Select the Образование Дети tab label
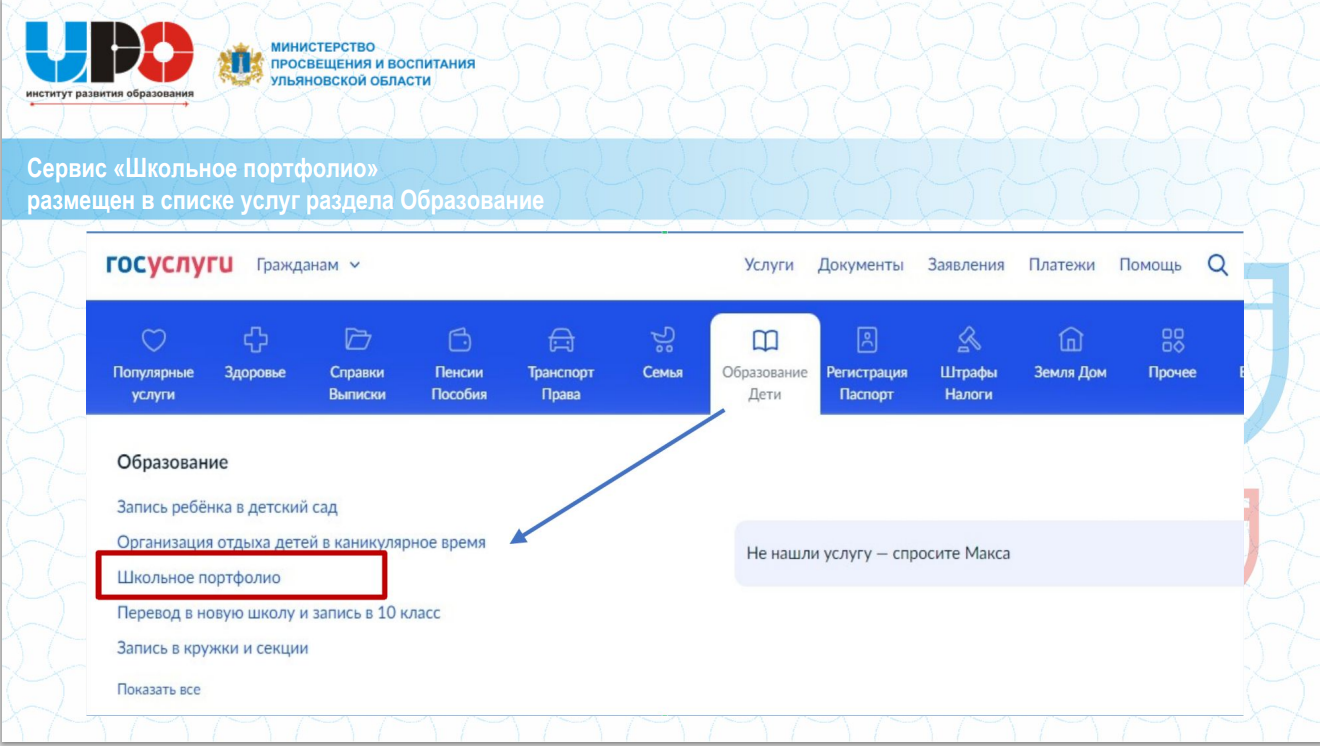1320x746 pixels. pyautogui.click(x=765, y=383)
